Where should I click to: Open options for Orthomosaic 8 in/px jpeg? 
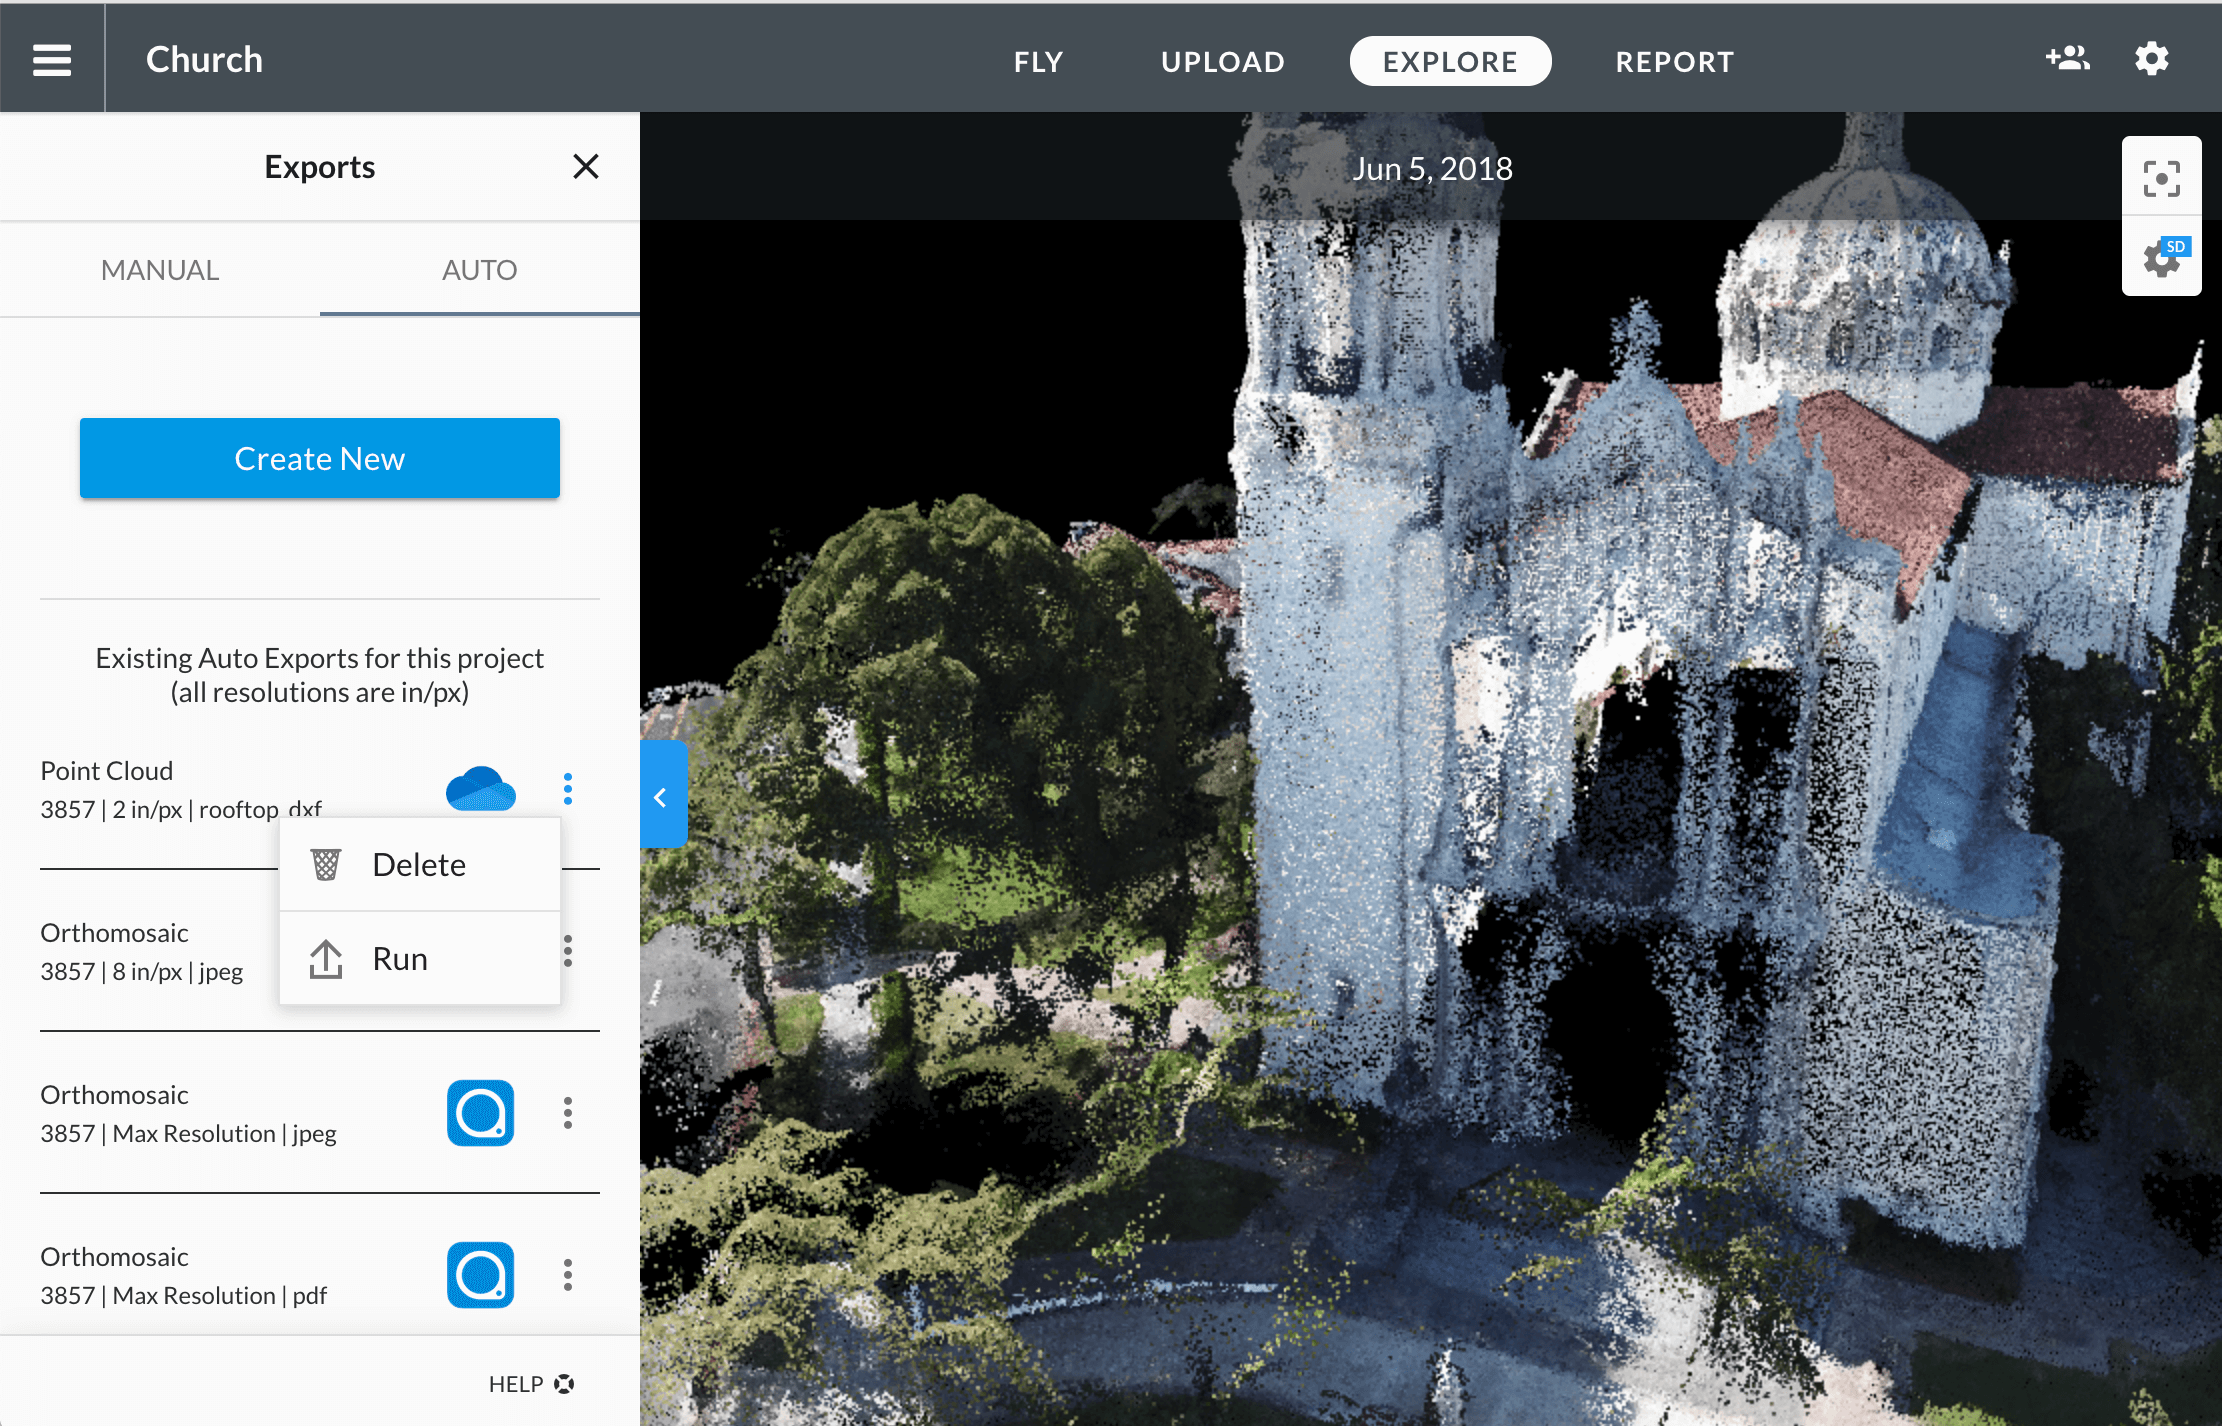[568, 951]
